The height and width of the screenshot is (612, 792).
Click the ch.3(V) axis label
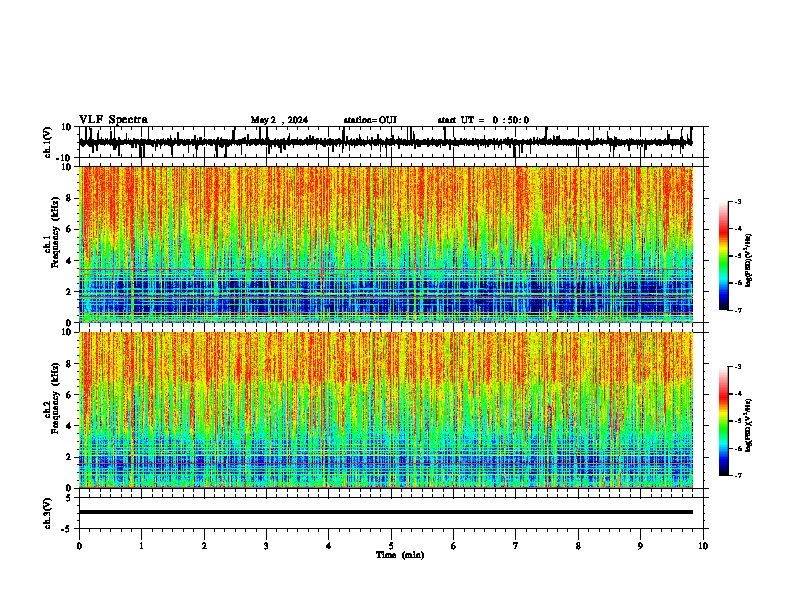[48, 513]
